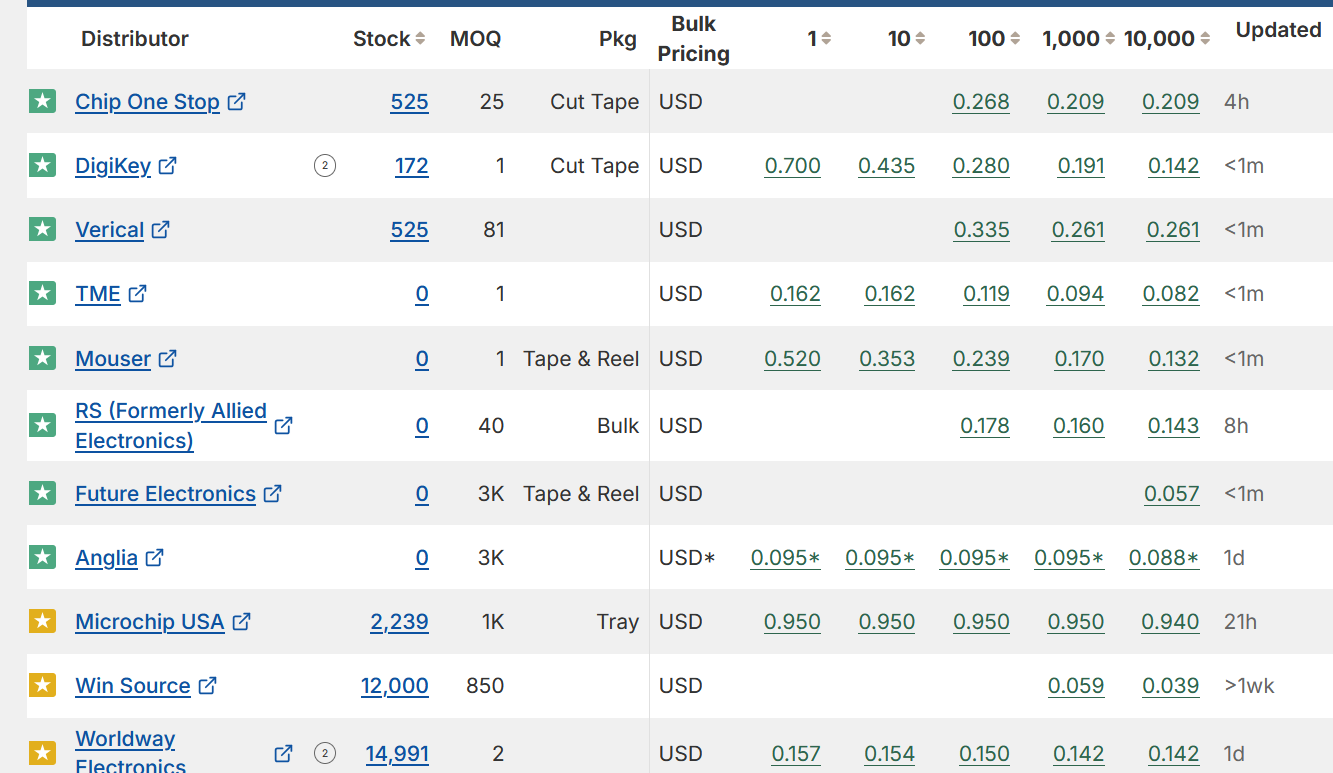Click the circled 2 badge in DigiKey row
Screen dimensions: 1333x773
324,165
